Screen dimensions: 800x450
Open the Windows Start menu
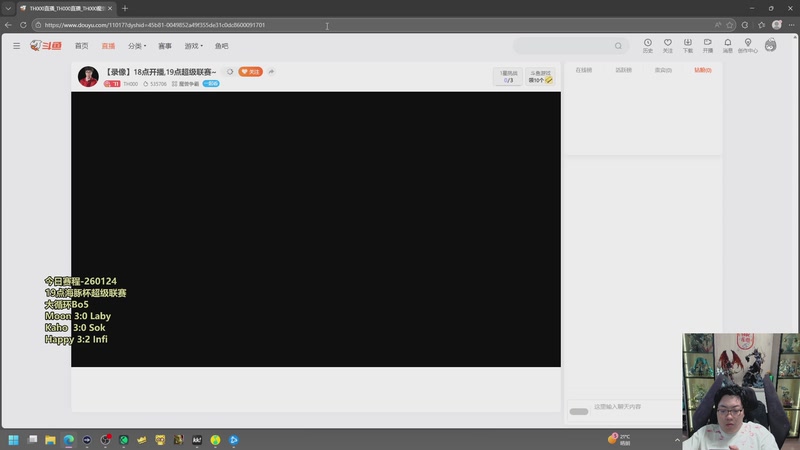pyautogui.click(x=13, y=440)
